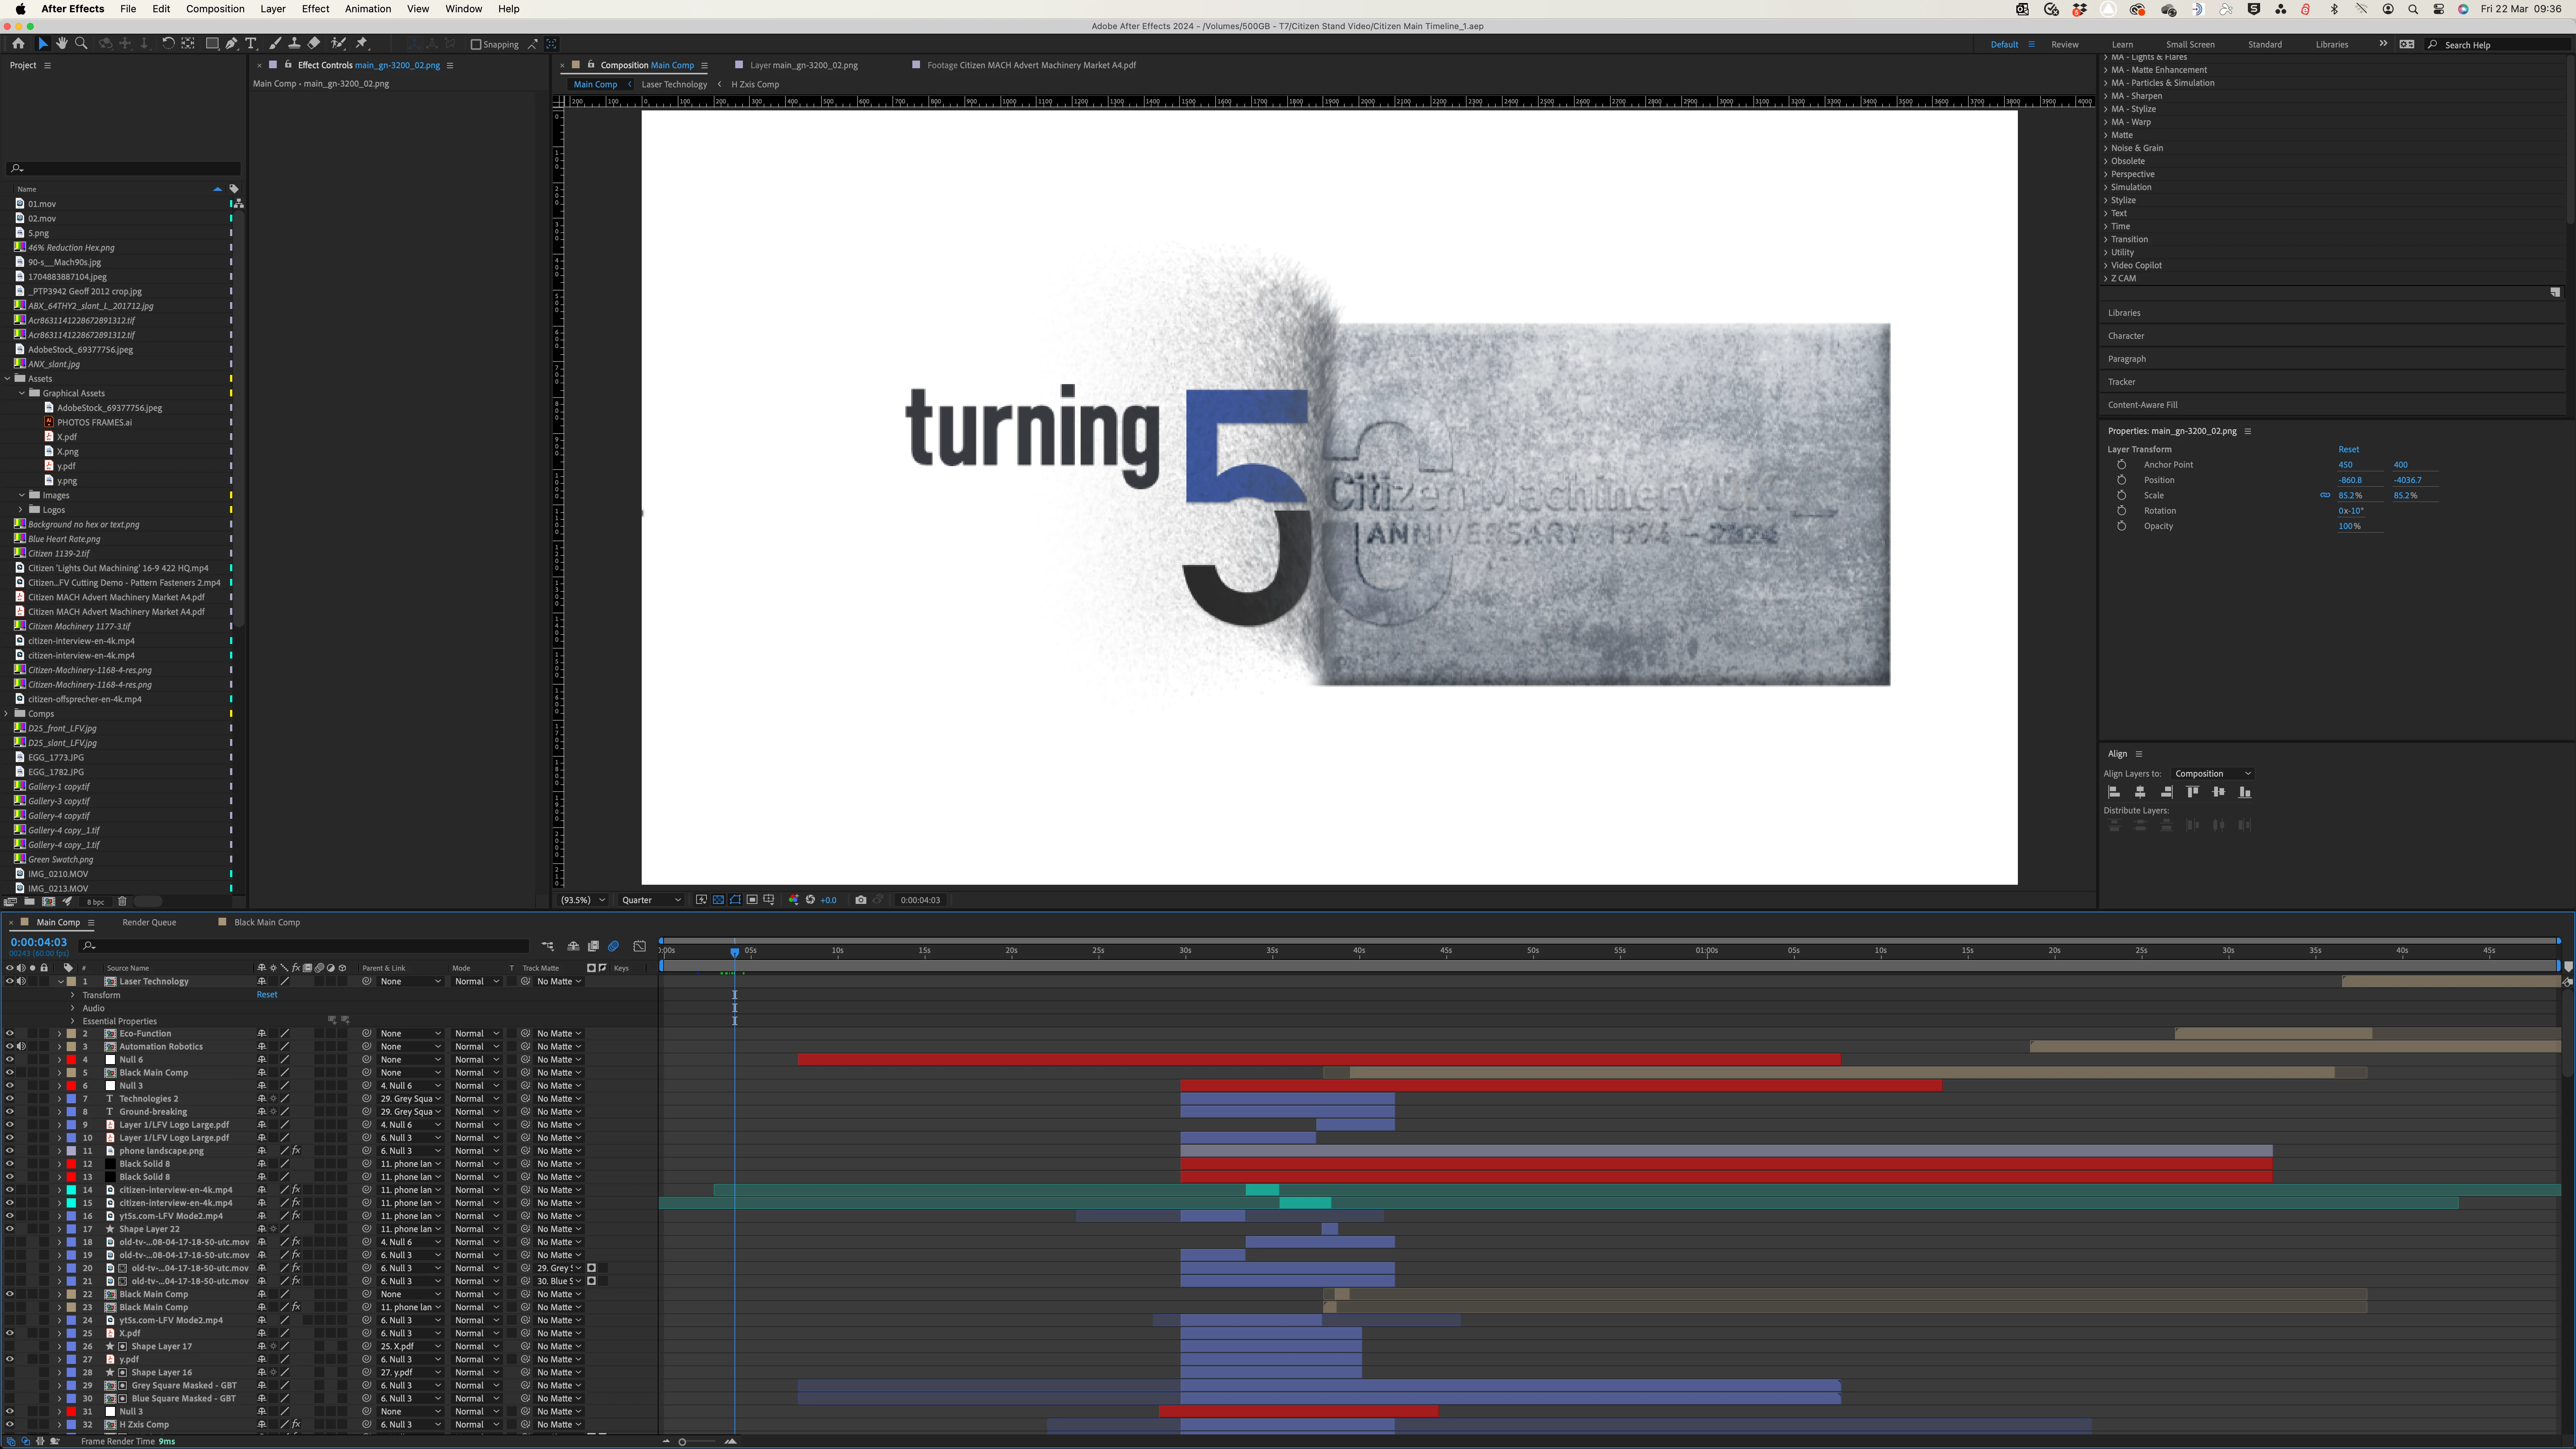Enable the Snapping checkbox
This screenshot has width=2576, height=1449.
476,44
